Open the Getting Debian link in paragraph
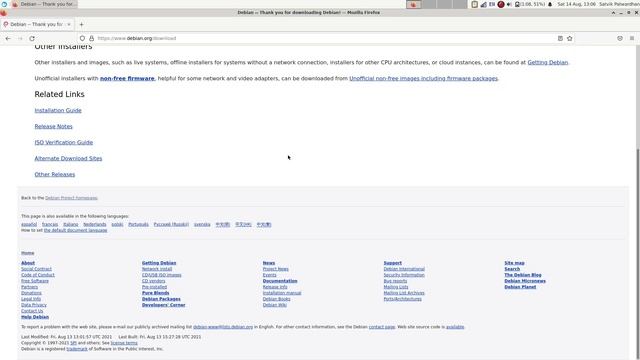 coord(547,62)
